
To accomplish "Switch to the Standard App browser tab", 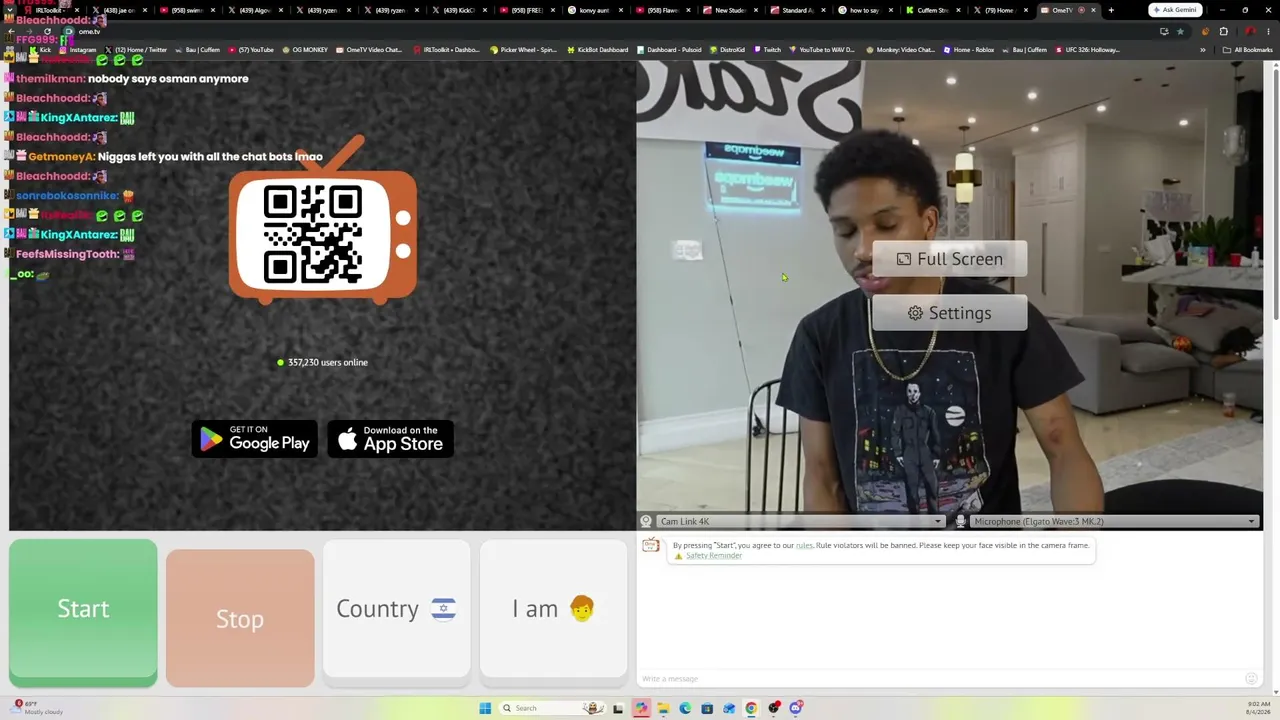I will [796, 10].
